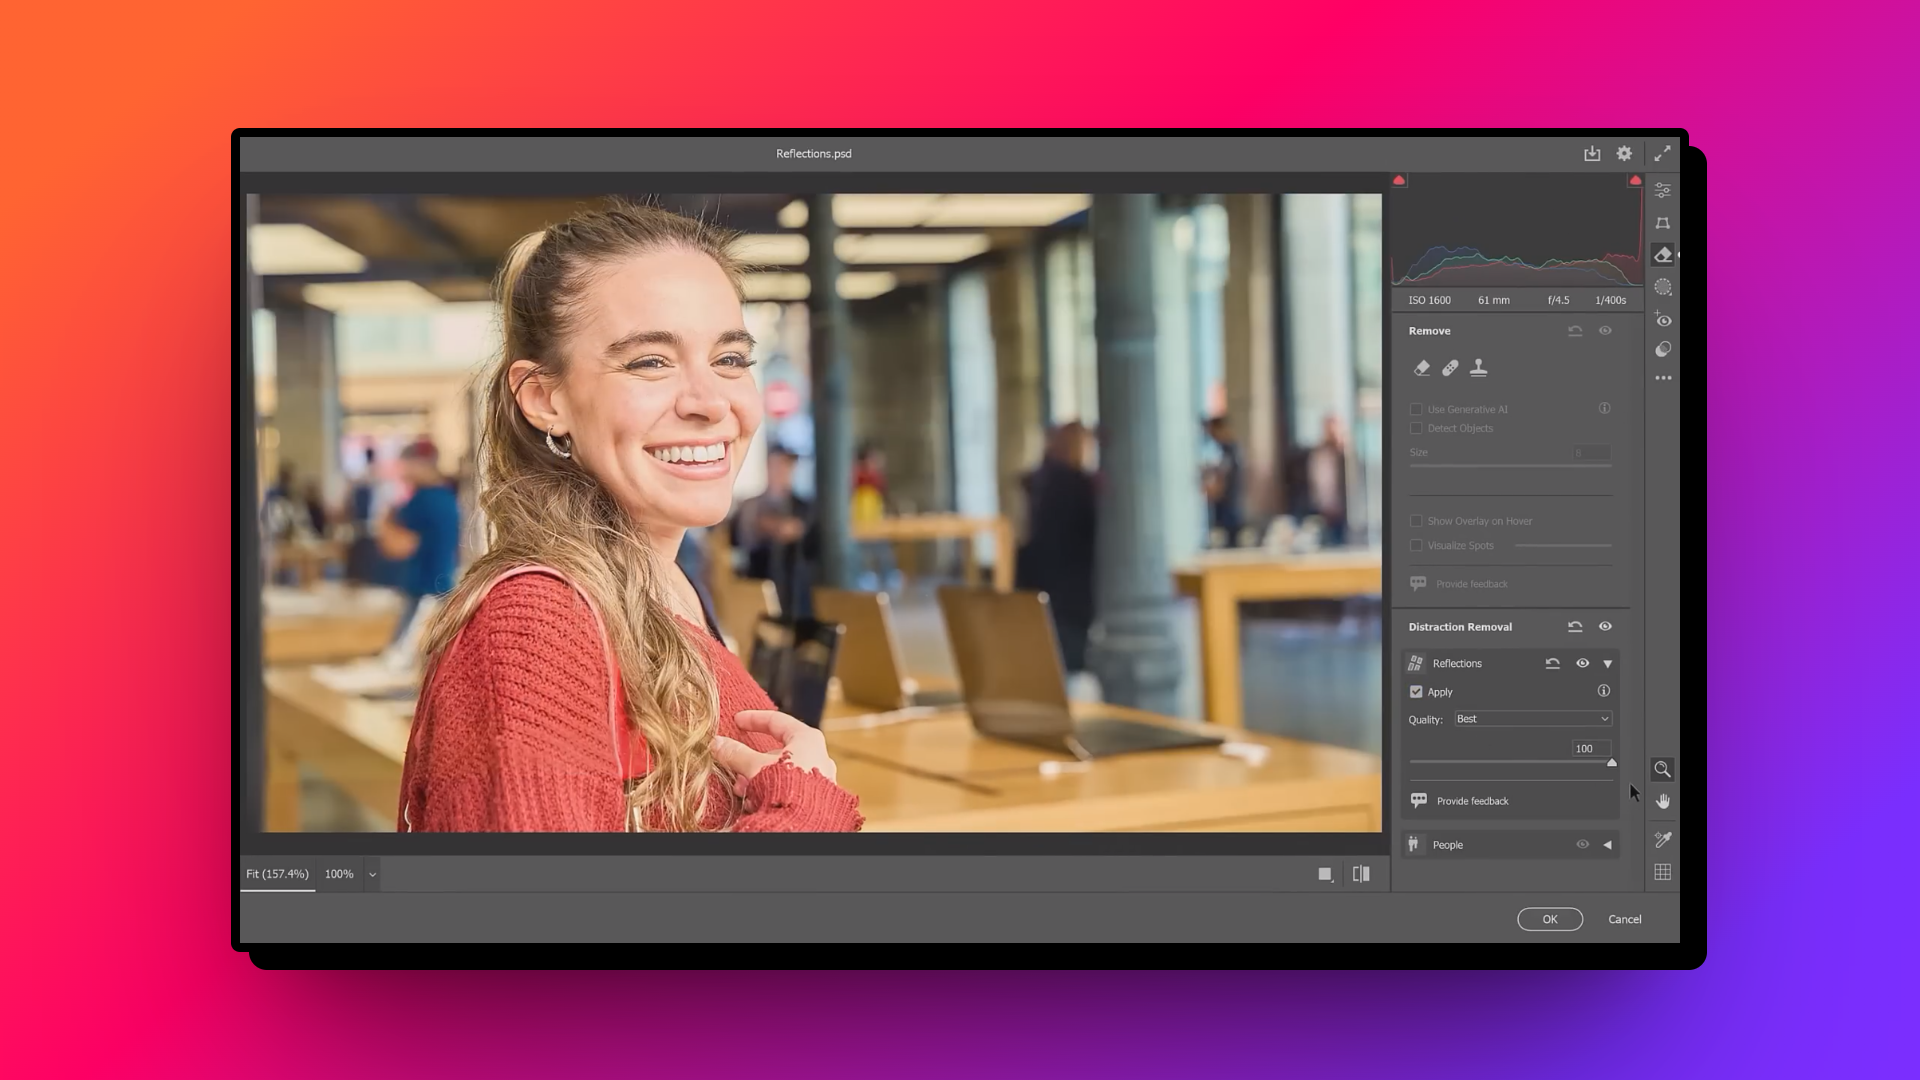Open the Edit adjustments panel
Image resolution: width=1920 pixels, height=1080 pixels.
point(1663,189)
